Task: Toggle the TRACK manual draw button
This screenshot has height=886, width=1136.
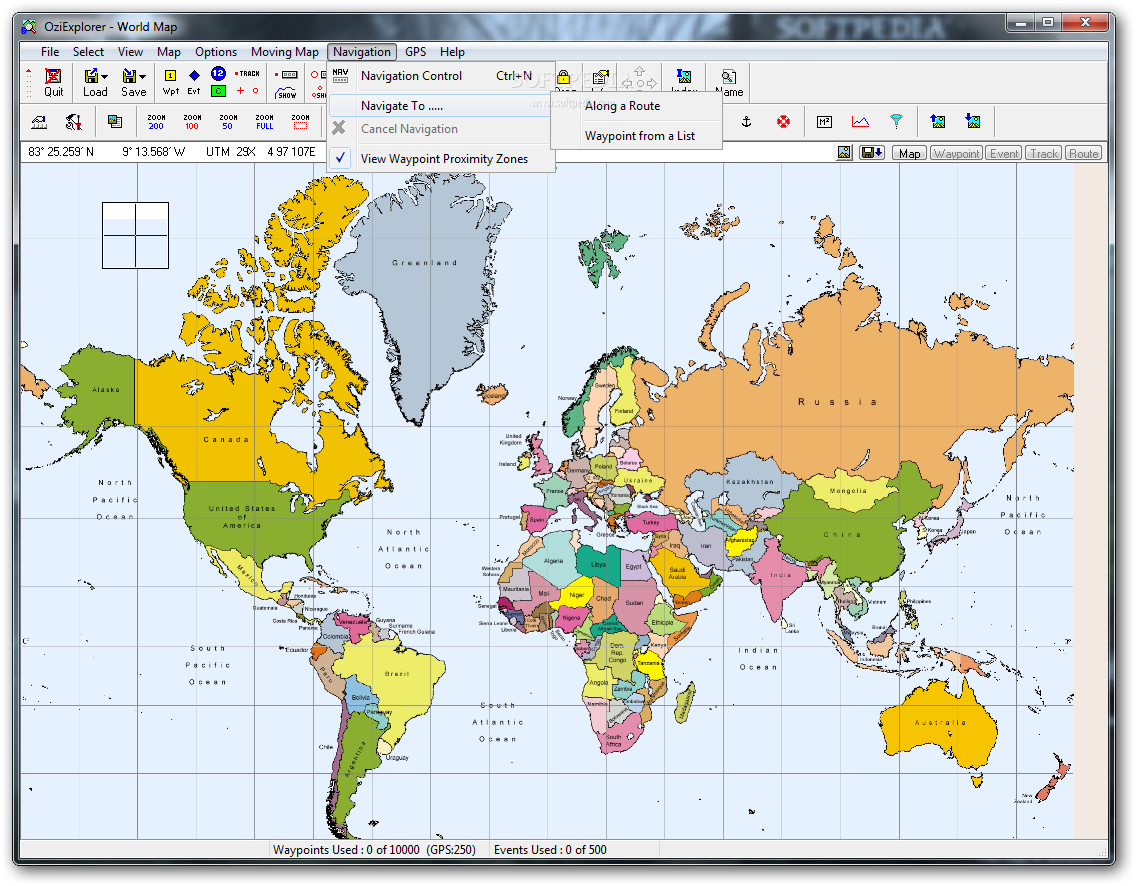Action: (x=247, y=73)
